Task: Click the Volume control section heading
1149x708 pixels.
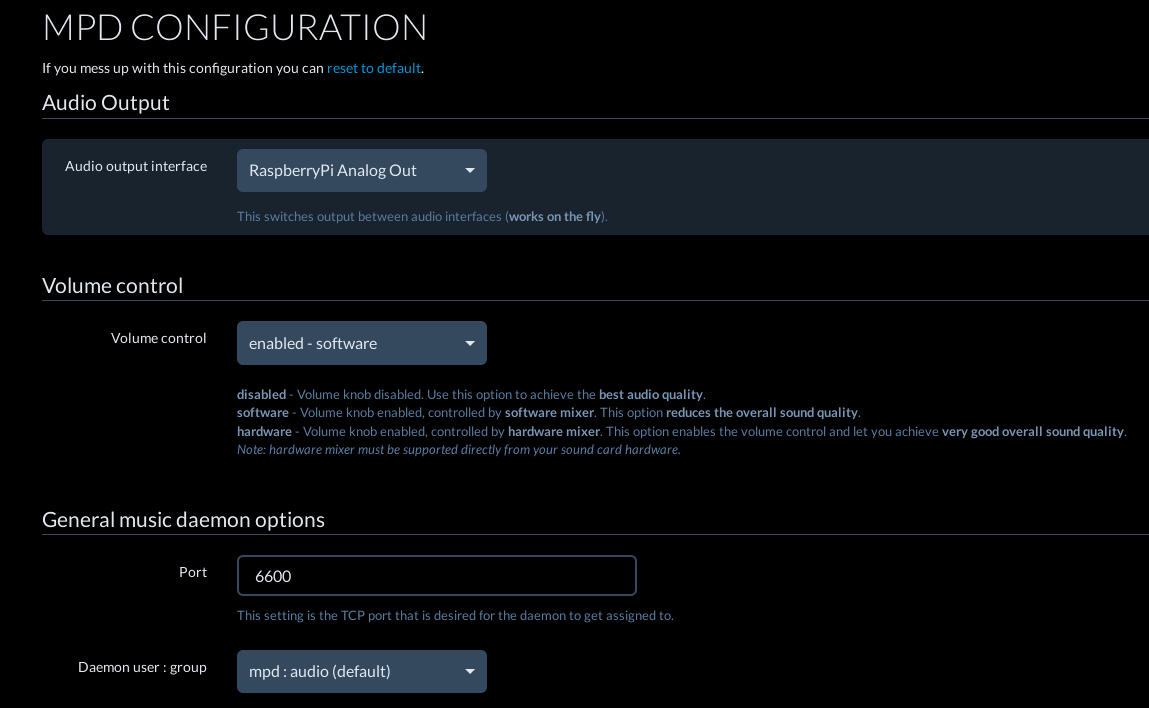Action: pyautogui.click(x=112, y=286)
